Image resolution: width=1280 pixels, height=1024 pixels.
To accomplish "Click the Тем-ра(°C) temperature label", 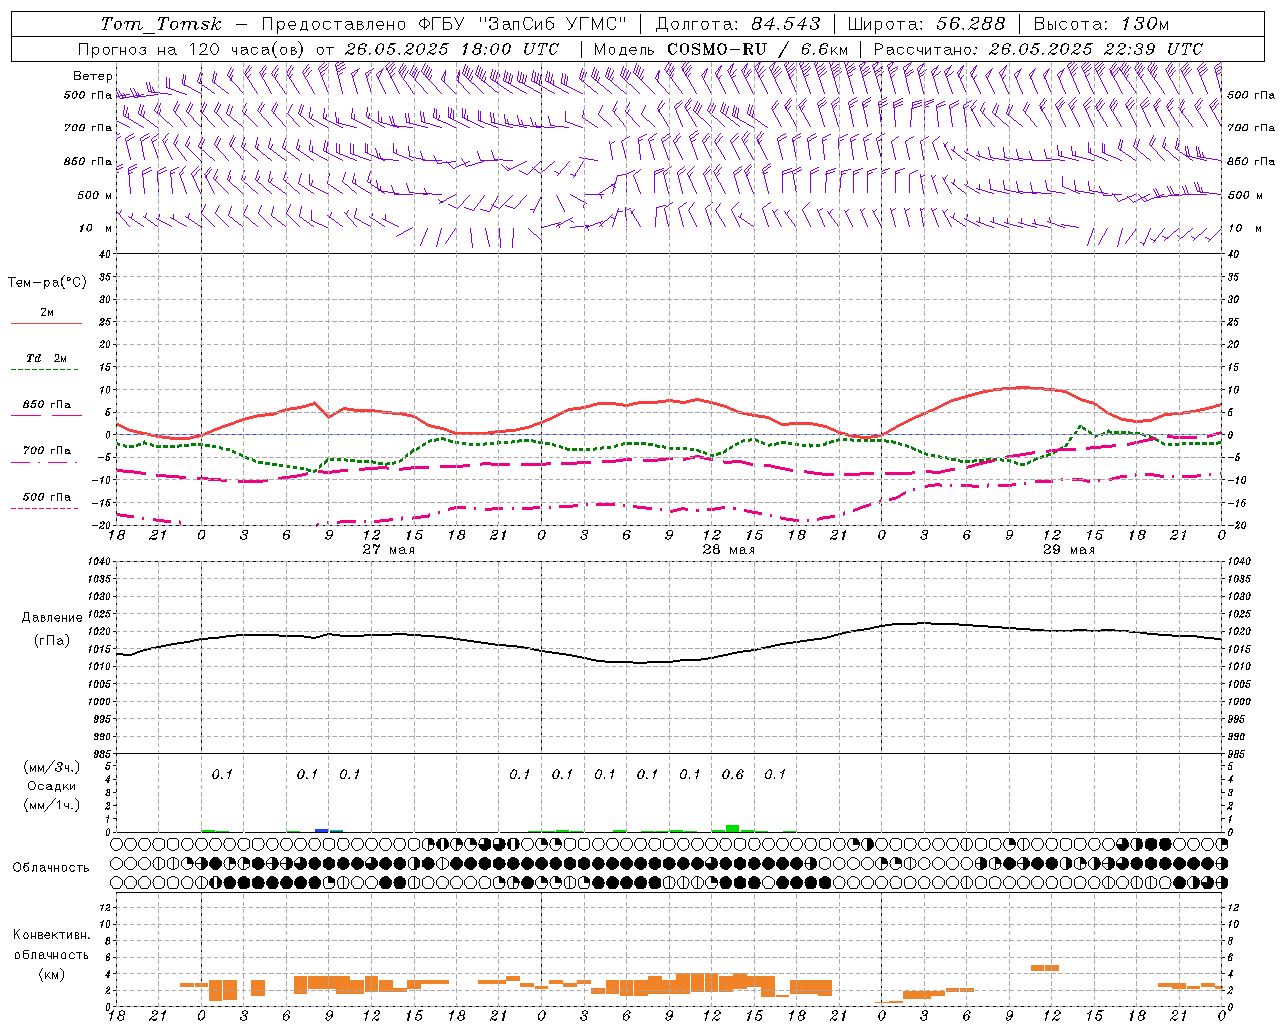I will tap(47, 283).
